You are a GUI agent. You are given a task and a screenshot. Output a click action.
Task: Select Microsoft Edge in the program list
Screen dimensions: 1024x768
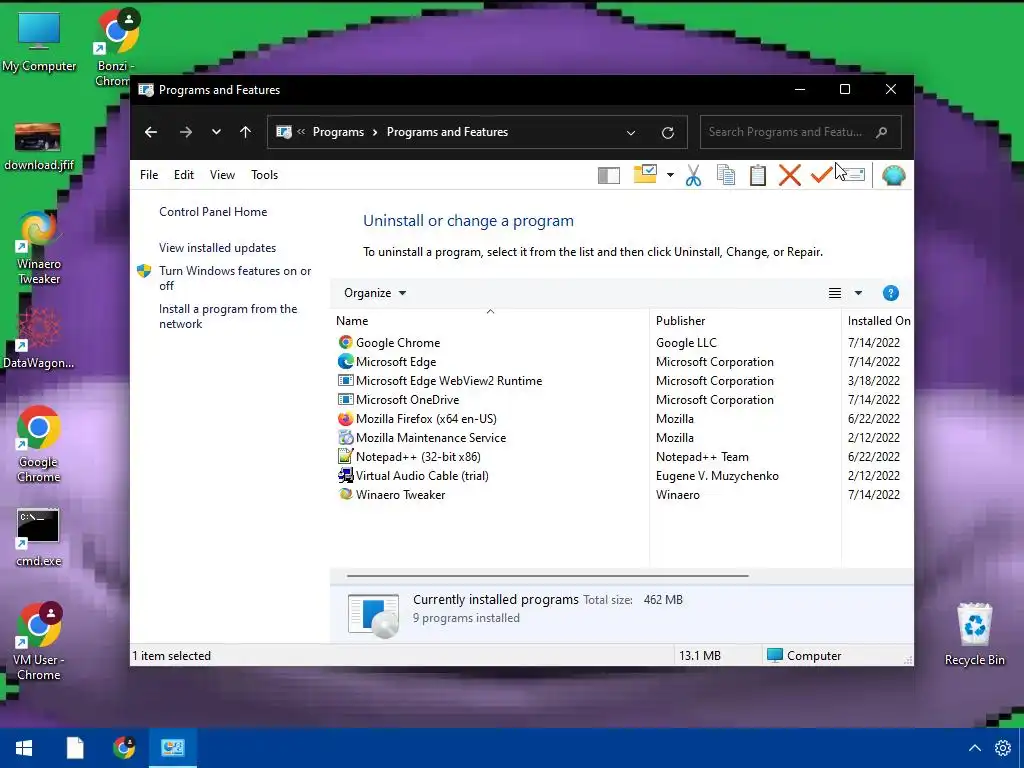(396, 362)
